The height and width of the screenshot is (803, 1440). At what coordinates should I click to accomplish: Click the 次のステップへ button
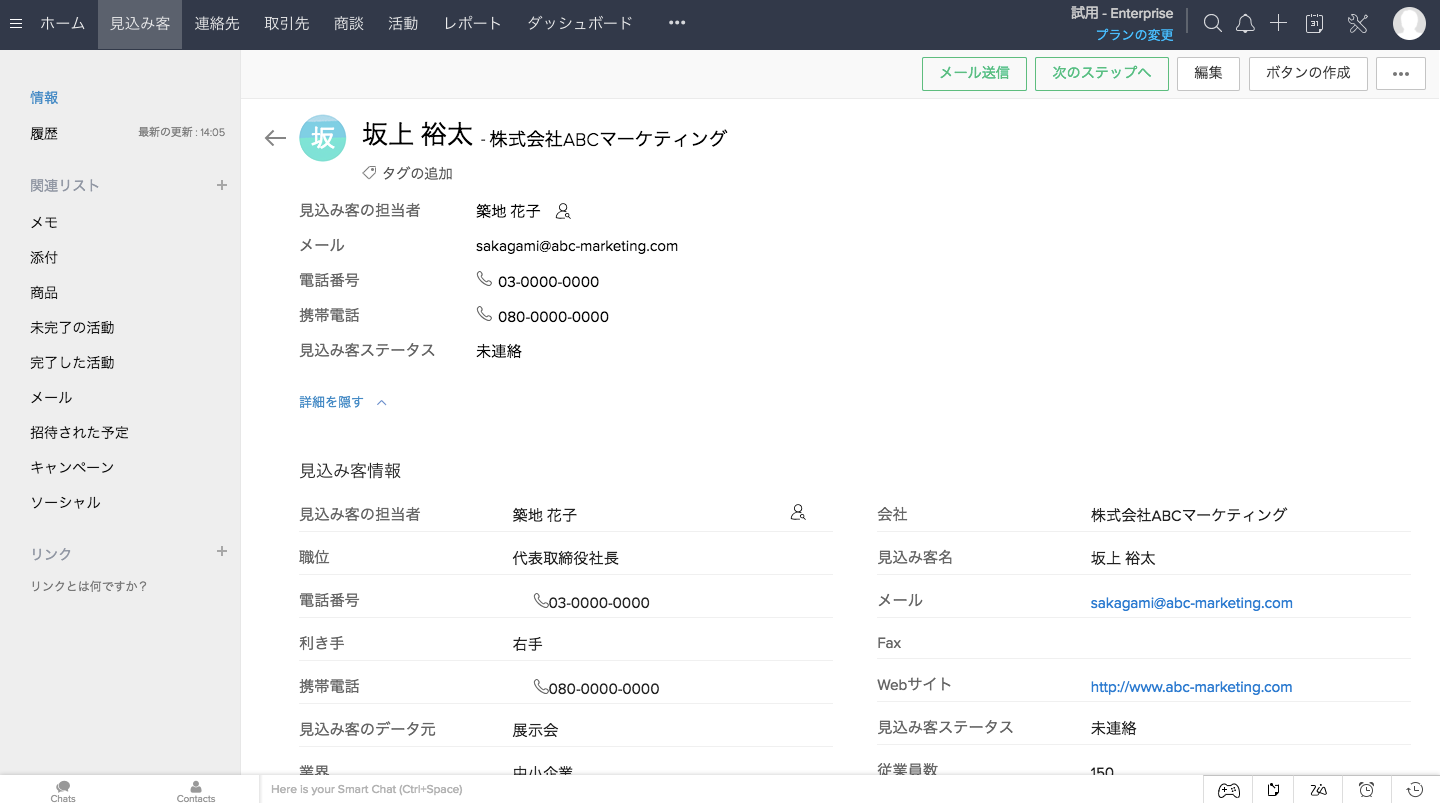click(1102, 73)
